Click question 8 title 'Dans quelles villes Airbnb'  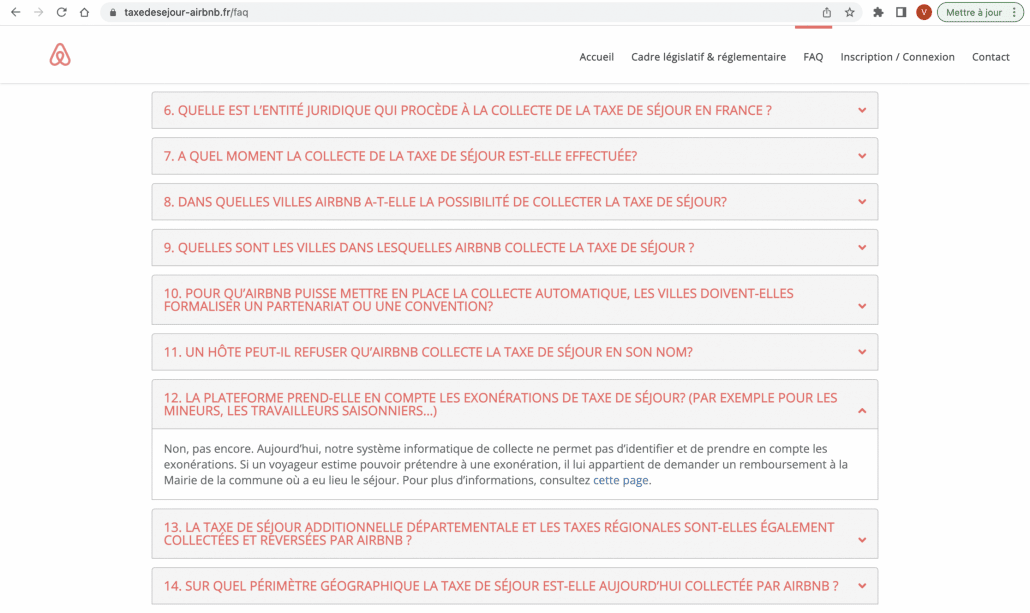(x=445, y=202)
